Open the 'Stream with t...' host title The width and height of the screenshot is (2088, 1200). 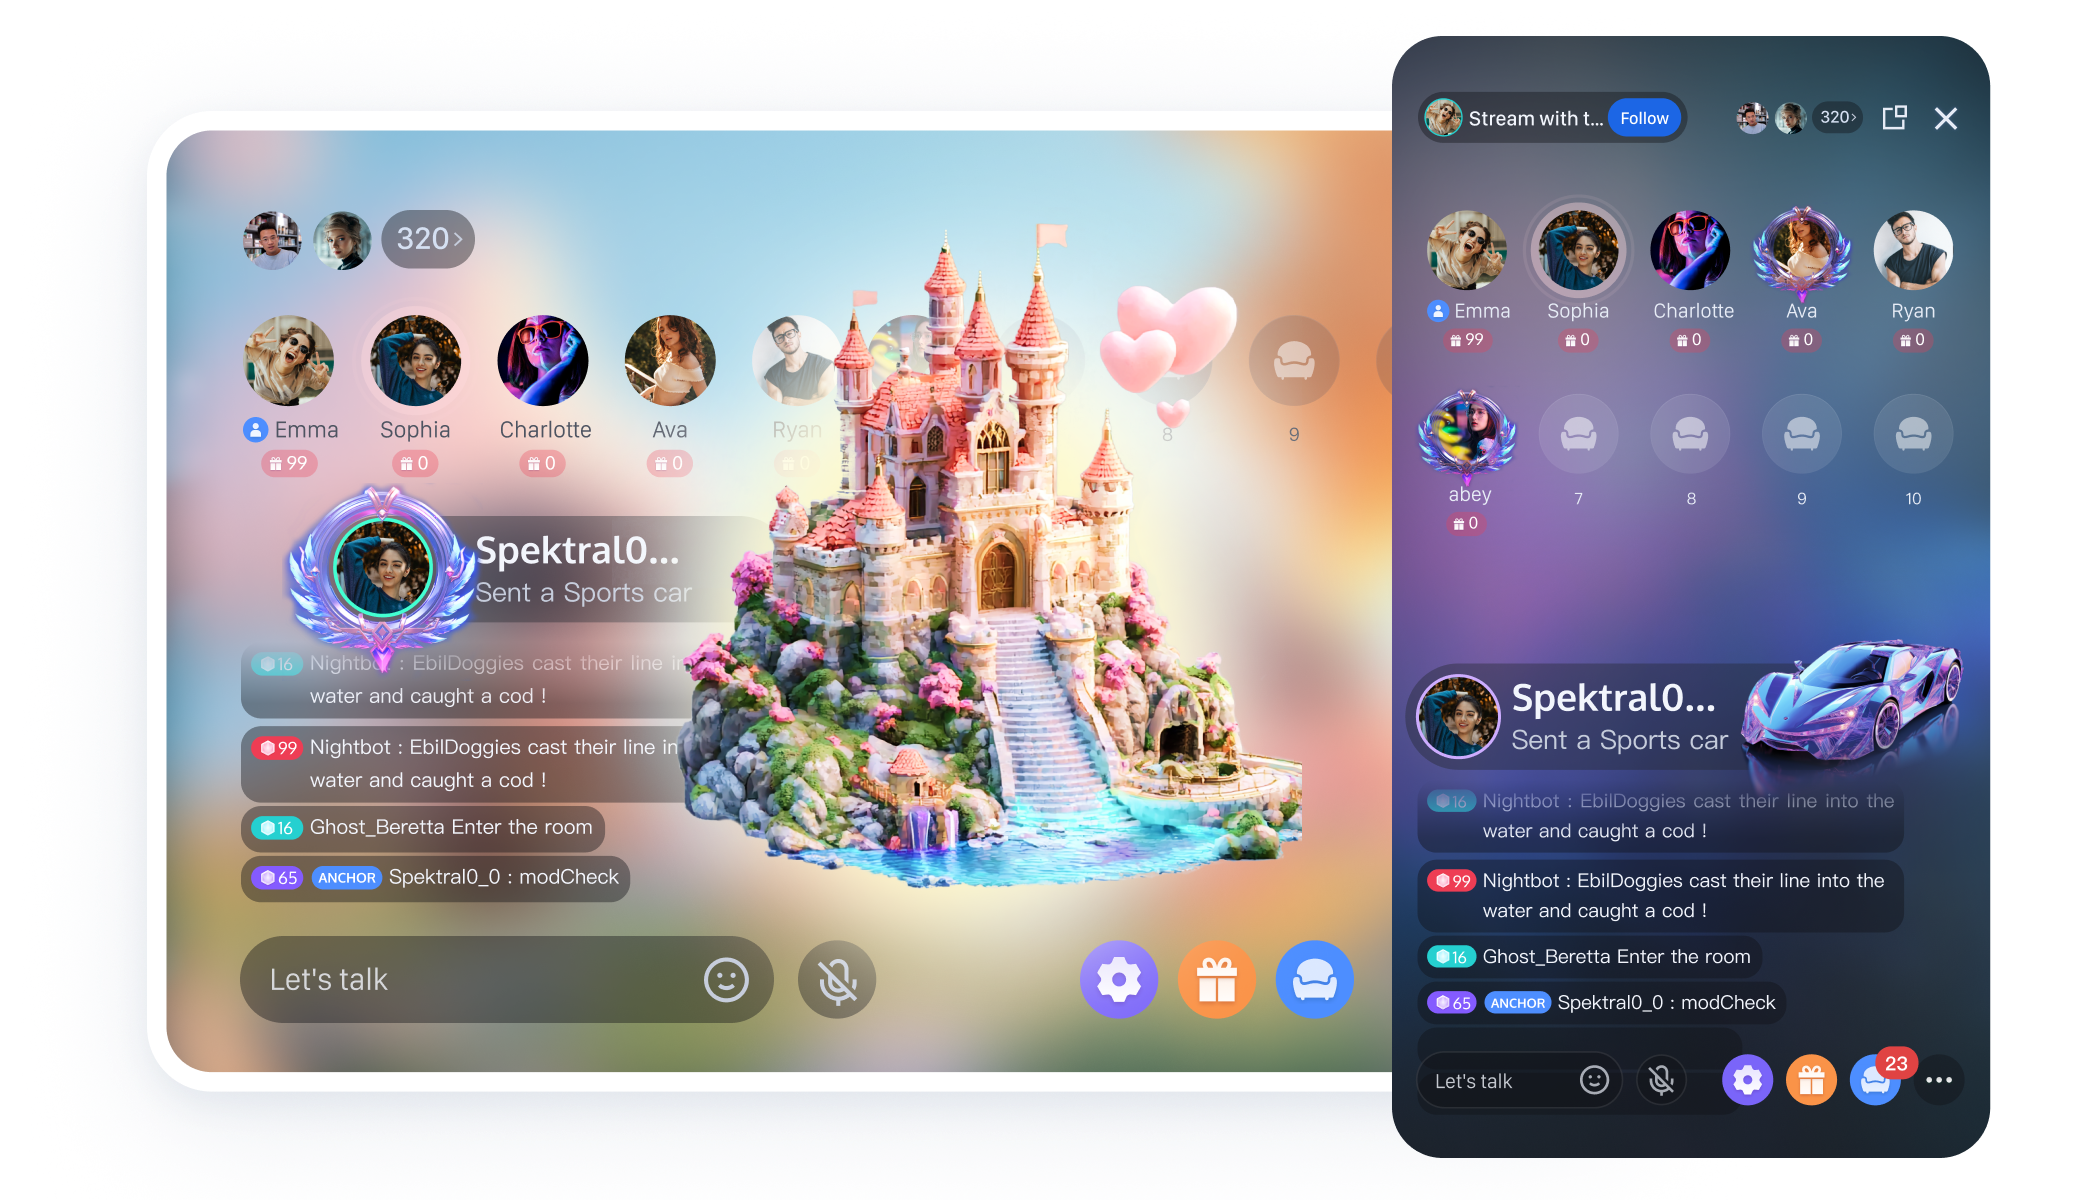1534,118
